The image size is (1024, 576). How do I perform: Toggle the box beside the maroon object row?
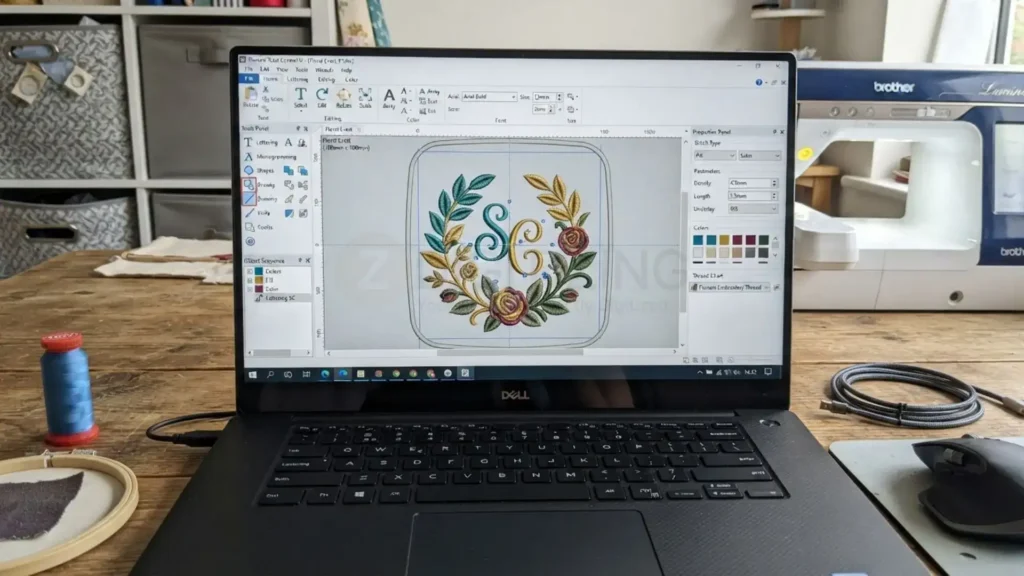click(x=250, y=289)
